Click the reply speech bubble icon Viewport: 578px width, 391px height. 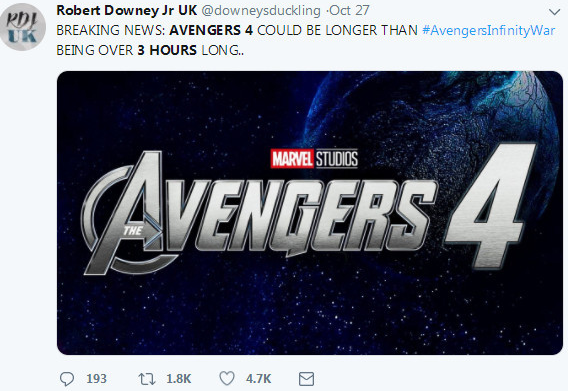(67, 379)
